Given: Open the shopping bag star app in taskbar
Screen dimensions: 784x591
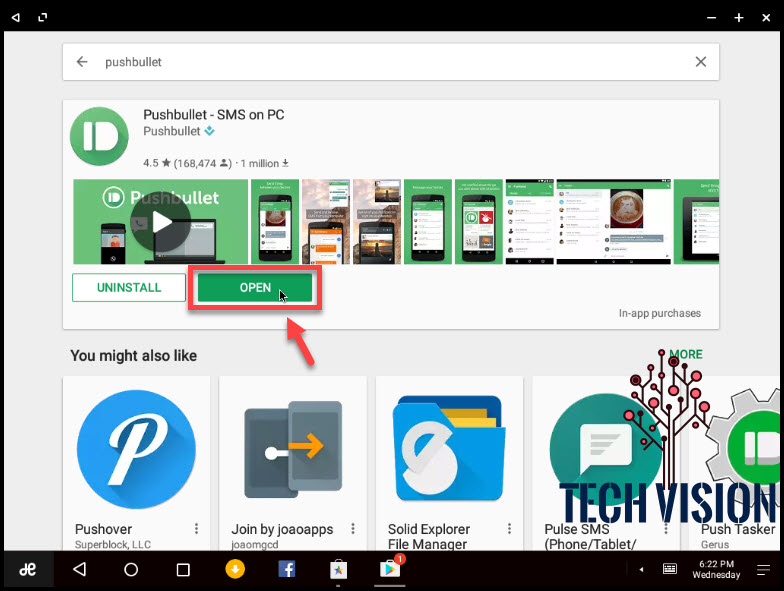Looking at the screenshot, I should point(338,570).
